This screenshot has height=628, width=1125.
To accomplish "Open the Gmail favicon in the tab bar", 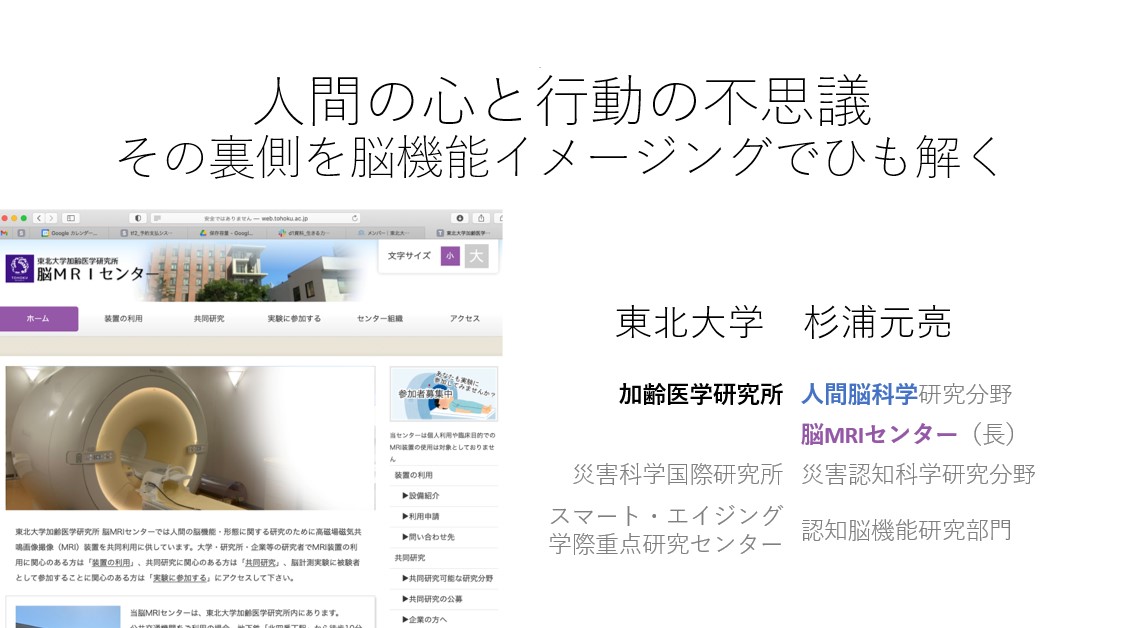I will (x=4, y=233).
